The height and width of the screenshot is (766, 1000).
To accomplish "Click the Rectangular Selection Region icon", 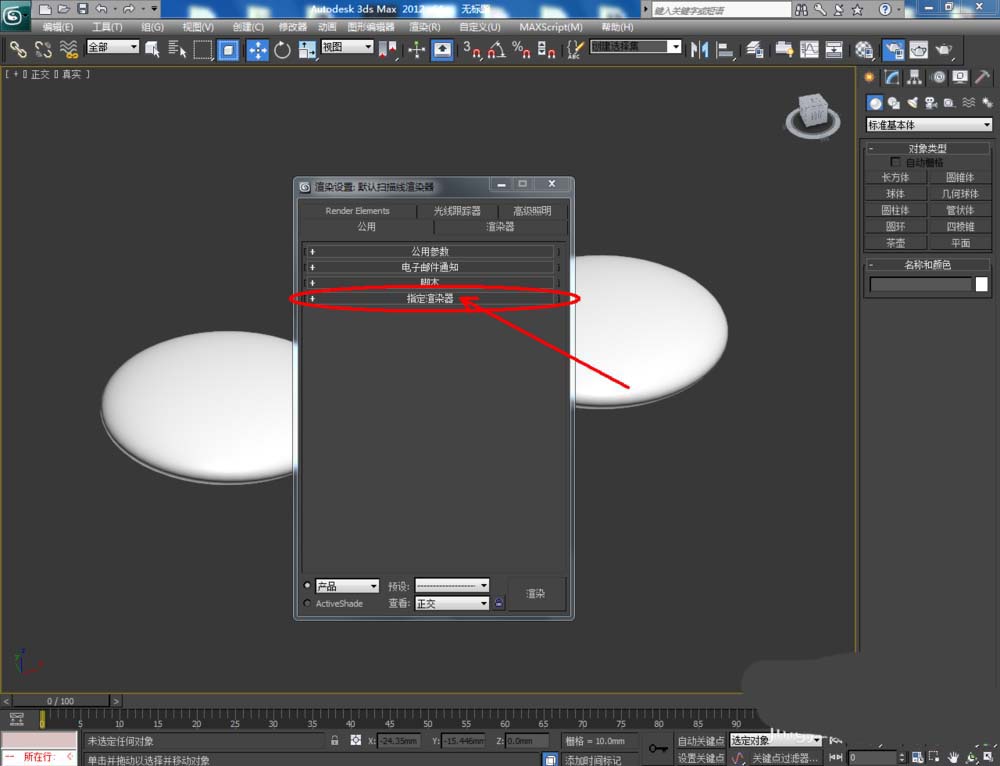I will tap(203, 50).
